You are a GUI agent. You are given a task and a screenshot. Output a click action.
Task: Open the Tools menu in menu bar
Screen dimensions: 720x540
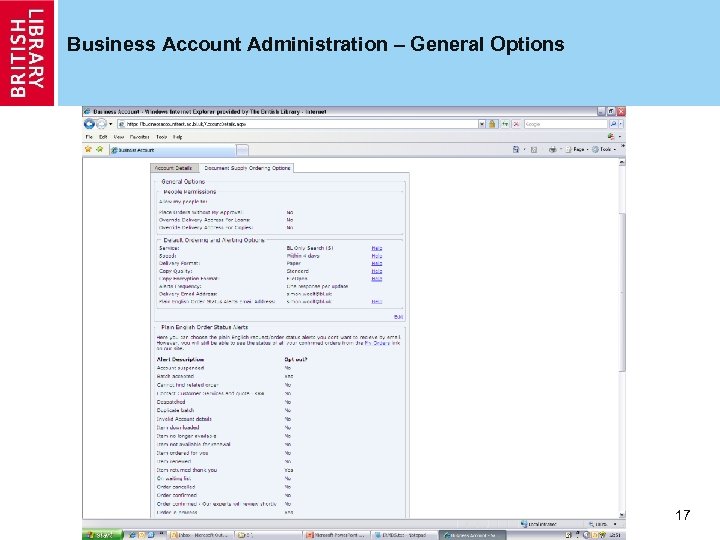(x=162, y=137)
